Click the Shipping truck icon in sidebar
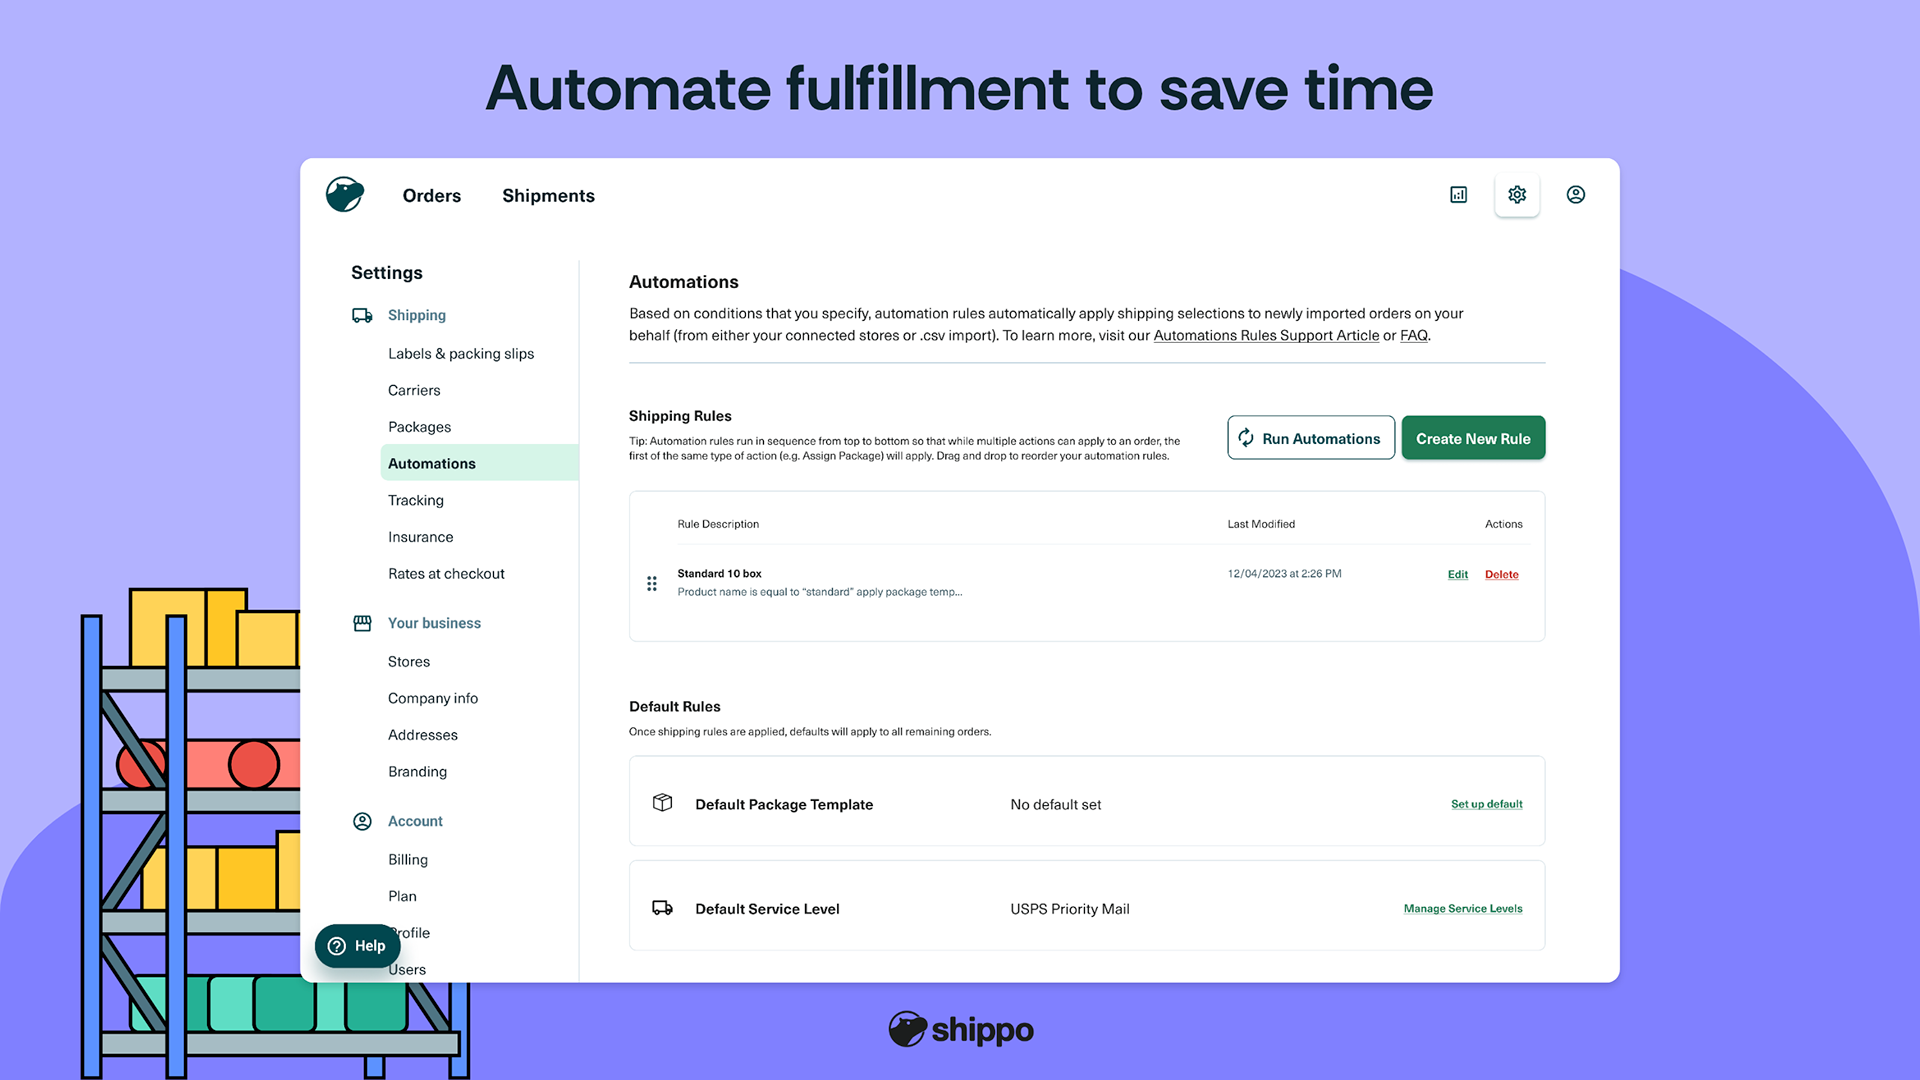This screenshot has height=1080, width=1920. [x=362, y=315]
